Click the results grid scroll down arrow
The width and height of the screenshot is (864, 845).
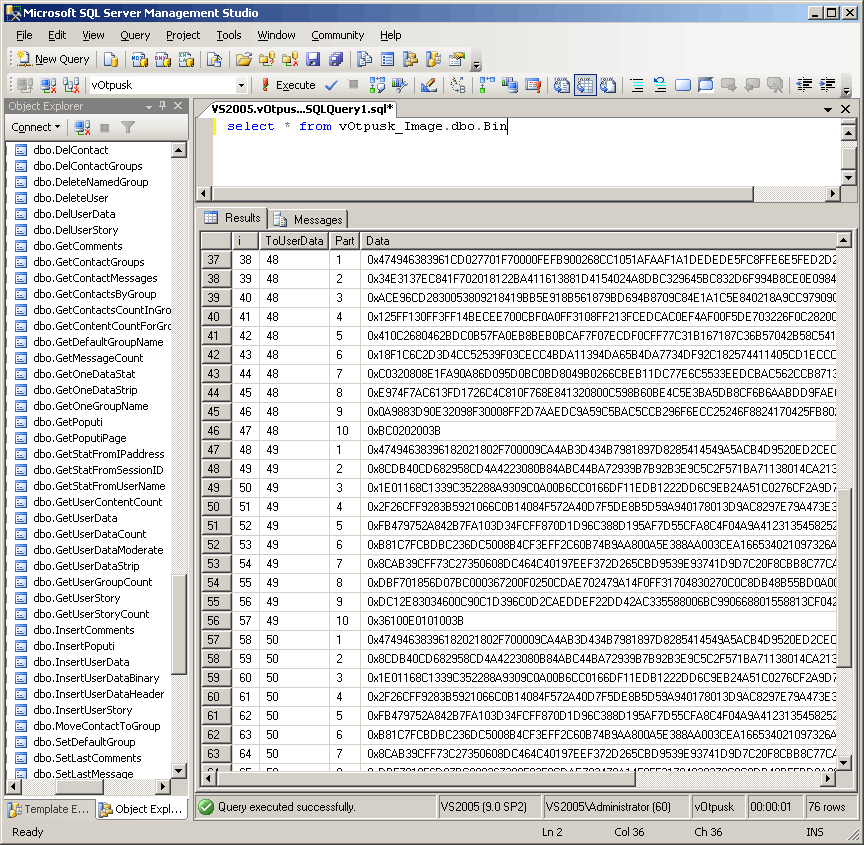pos(844,763)
